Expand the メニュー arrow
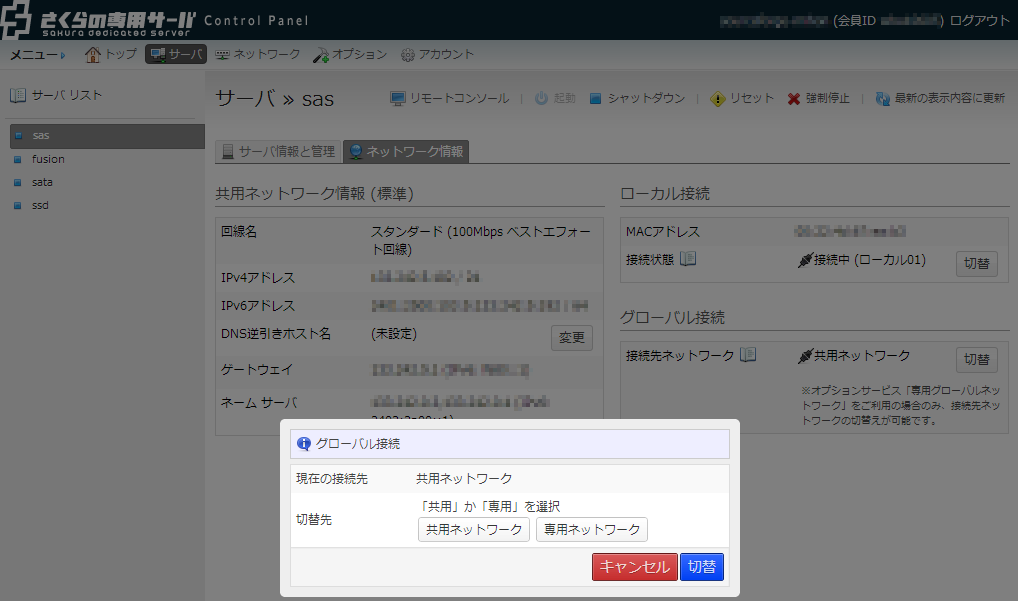Viewport: 1018px width, 601px height. pyautogui.click(x=62, y=54)
